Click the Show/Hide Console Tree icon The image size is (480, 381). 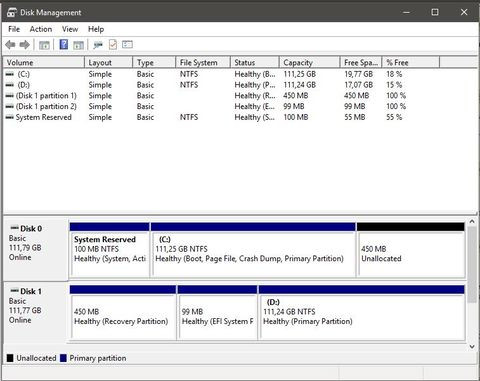[44, 45]
